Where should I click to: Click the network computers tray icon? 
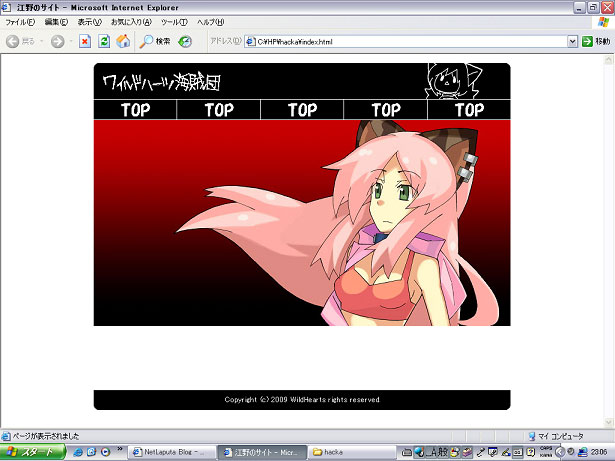[x=583, y=452]
